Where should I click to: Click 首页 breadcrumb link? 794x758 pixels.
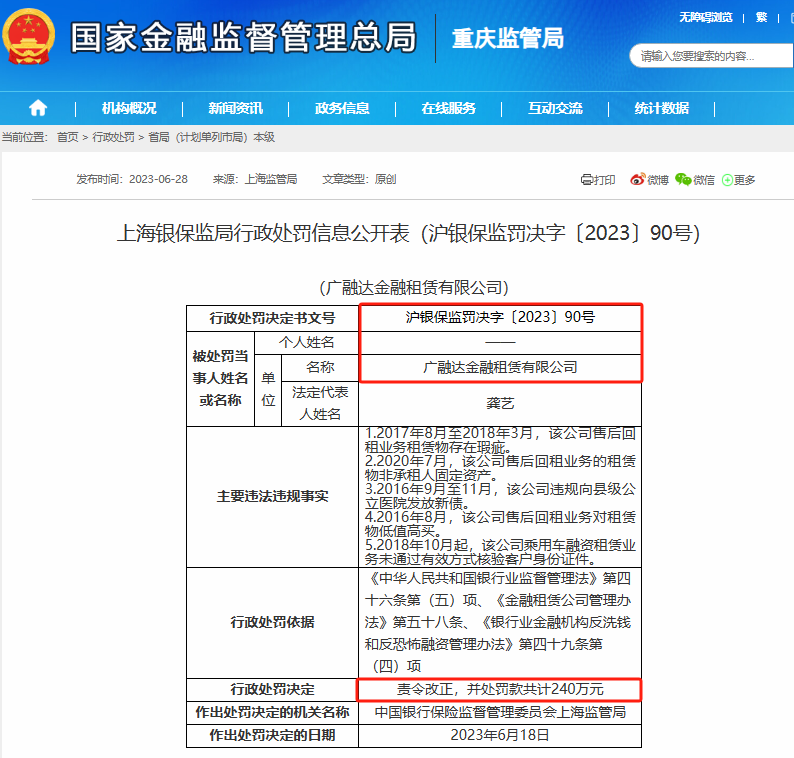pyautogui.click(x=68, y=137)
